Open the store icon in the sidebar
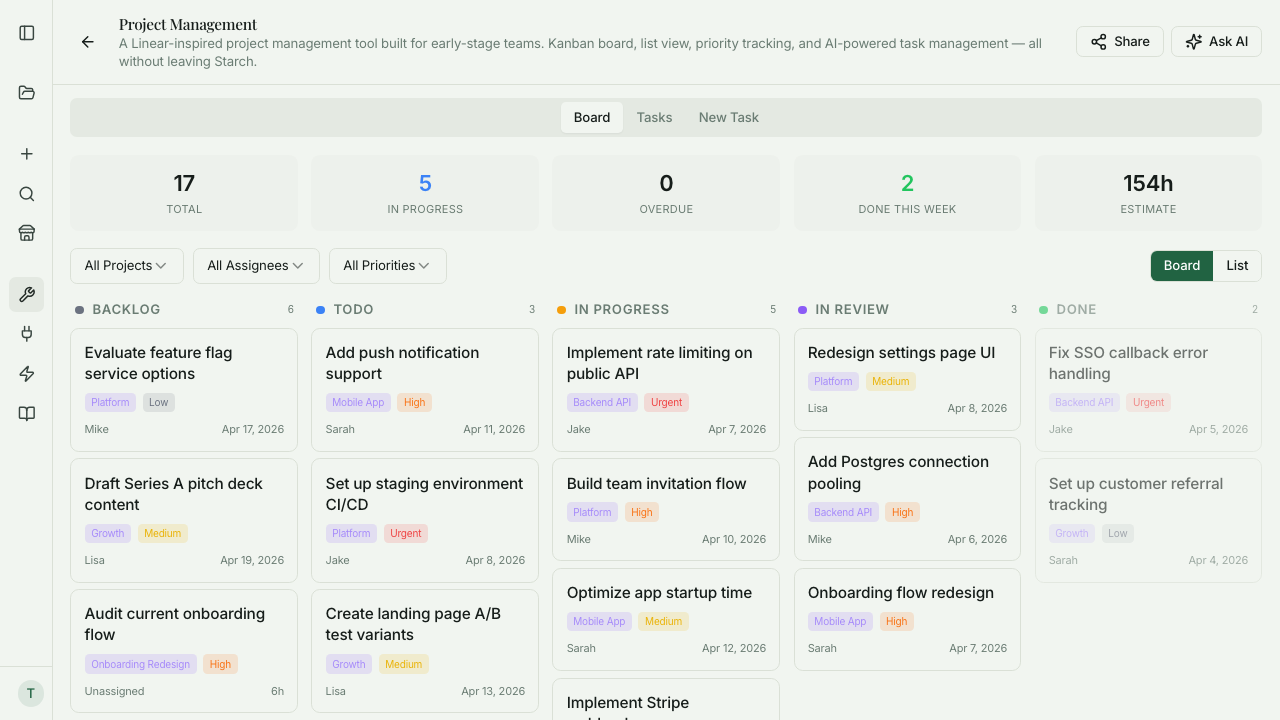Screen dimensions: 1280x720 [x=26, y=233]
